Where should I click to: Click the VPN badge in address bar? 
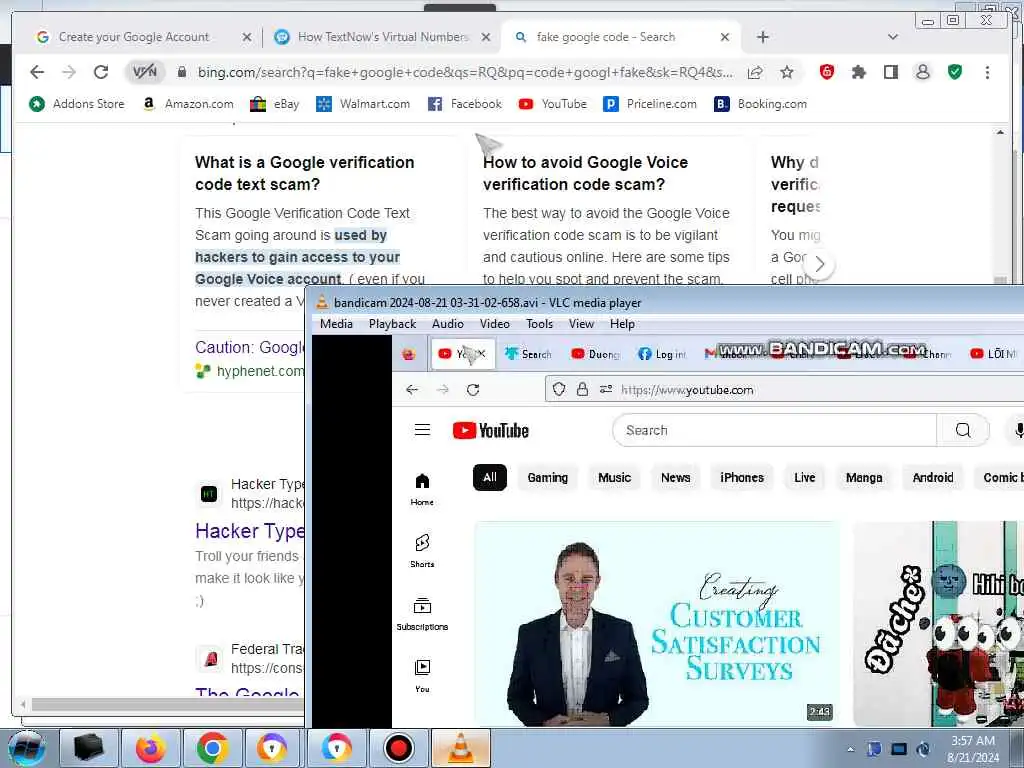144,72
